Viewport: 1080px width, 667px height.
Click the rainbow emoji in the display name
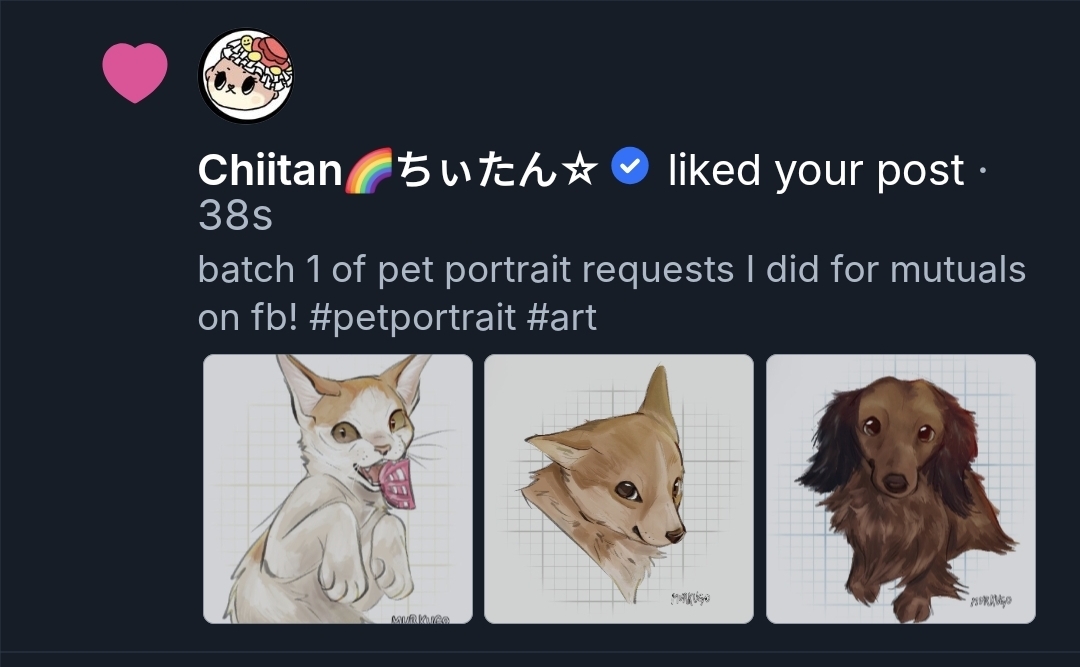(x=369, y=171)
